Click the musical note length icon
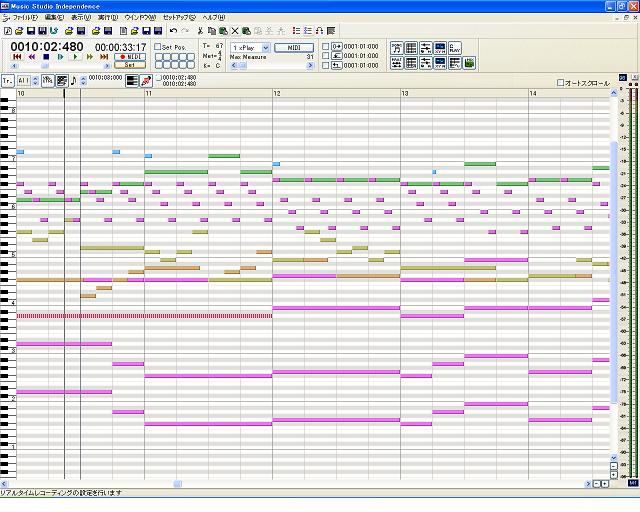The height and width of the screenshot is (512, 640). (x=74, y=80)
